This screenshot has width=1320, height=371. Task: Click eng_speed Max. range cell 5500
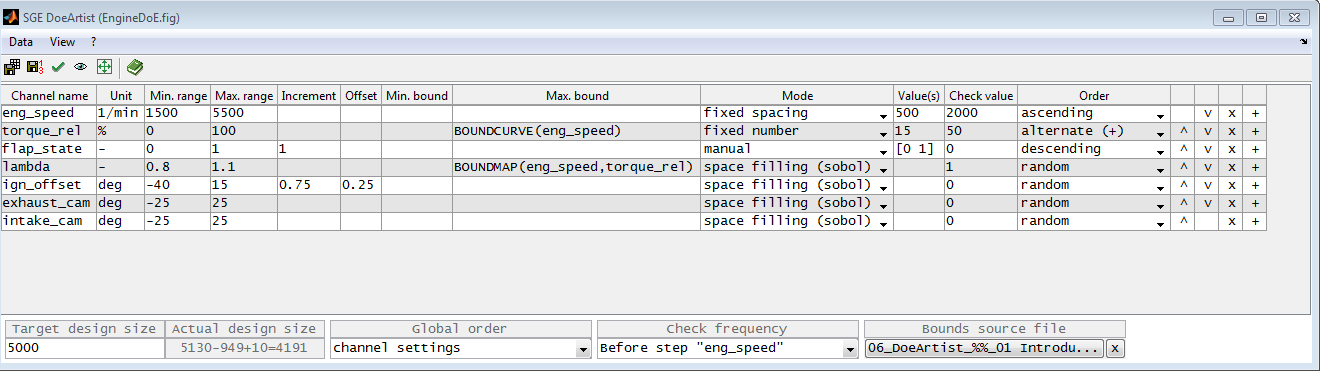click(244, 113)
